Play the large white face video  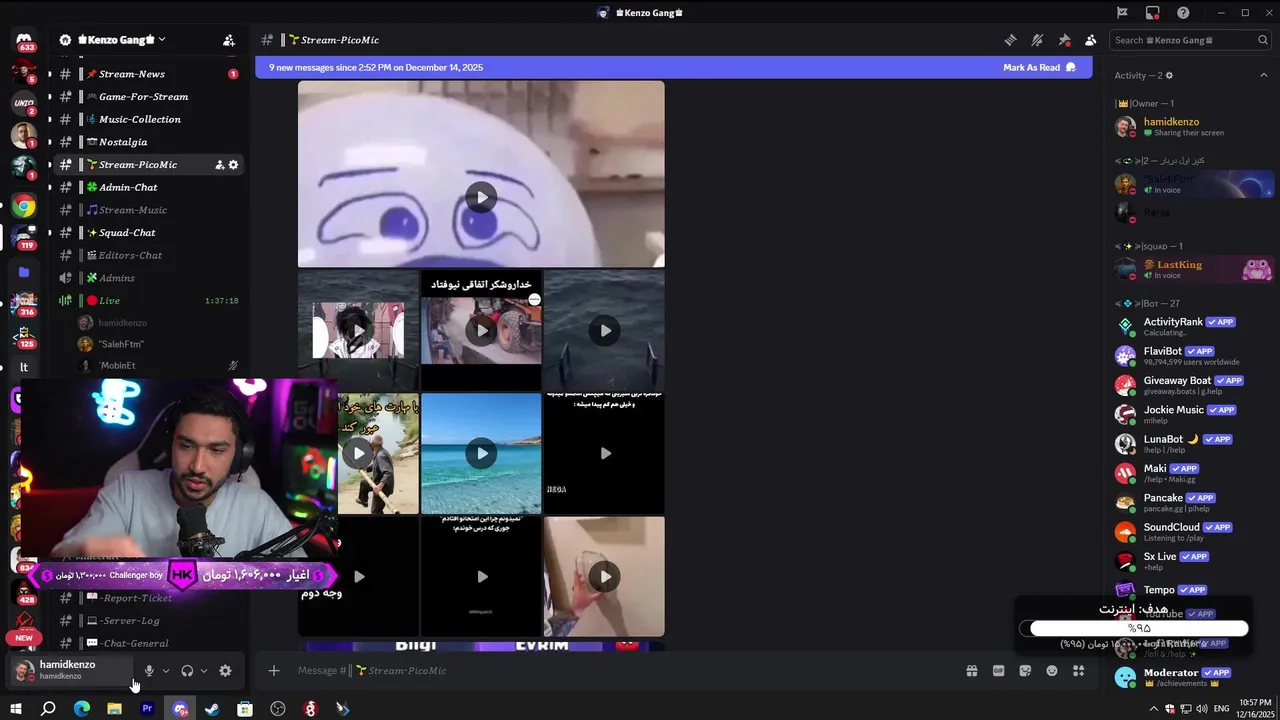481,197
